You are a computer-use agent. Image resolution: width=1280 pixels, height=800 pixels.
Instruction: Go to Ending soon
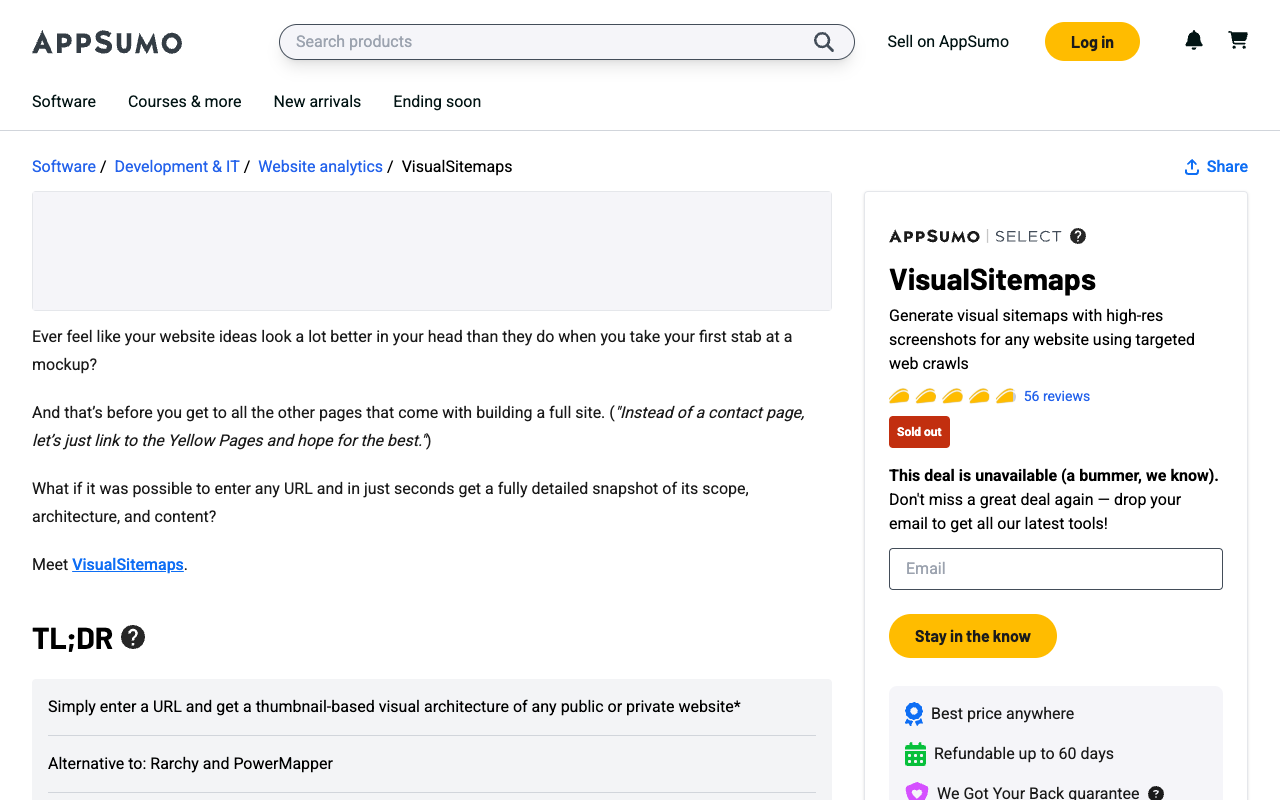[437, 101]
